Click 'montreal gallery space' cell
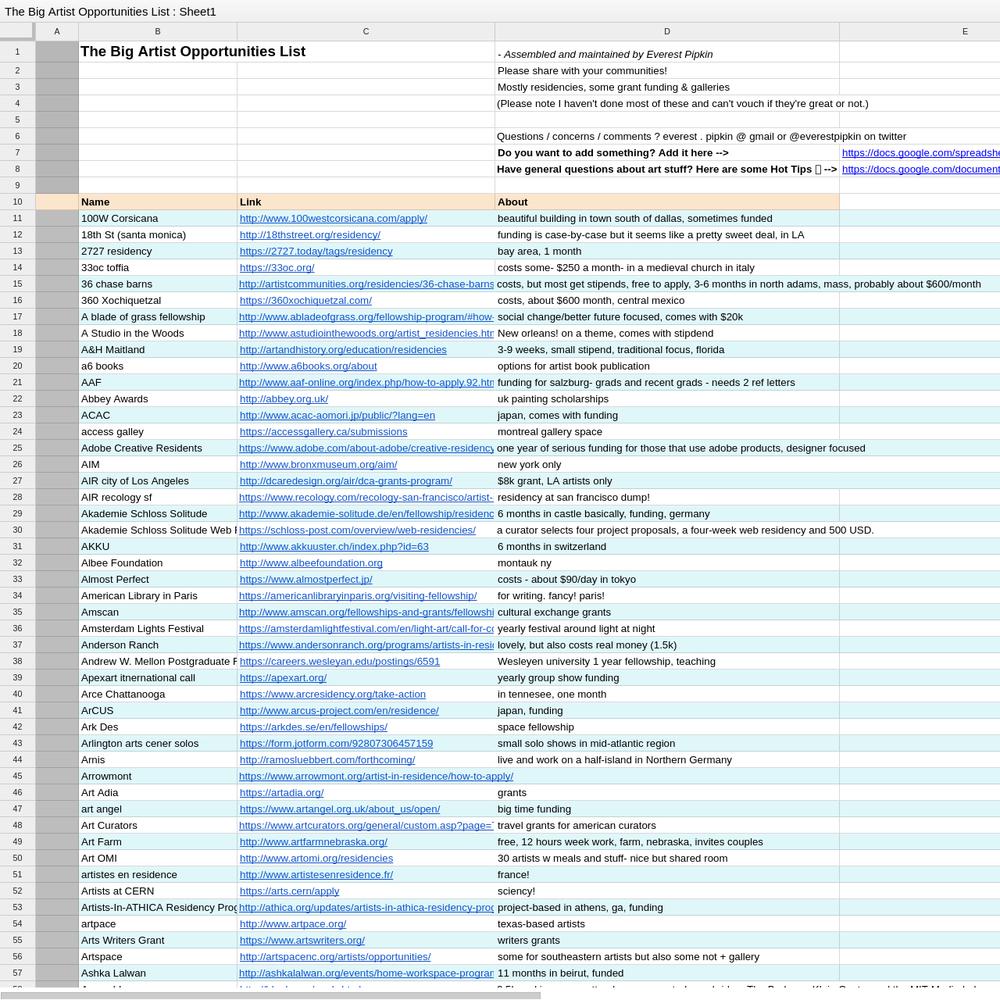The width and height of the screenshot is (1000, 1000). tap(667, 432)
